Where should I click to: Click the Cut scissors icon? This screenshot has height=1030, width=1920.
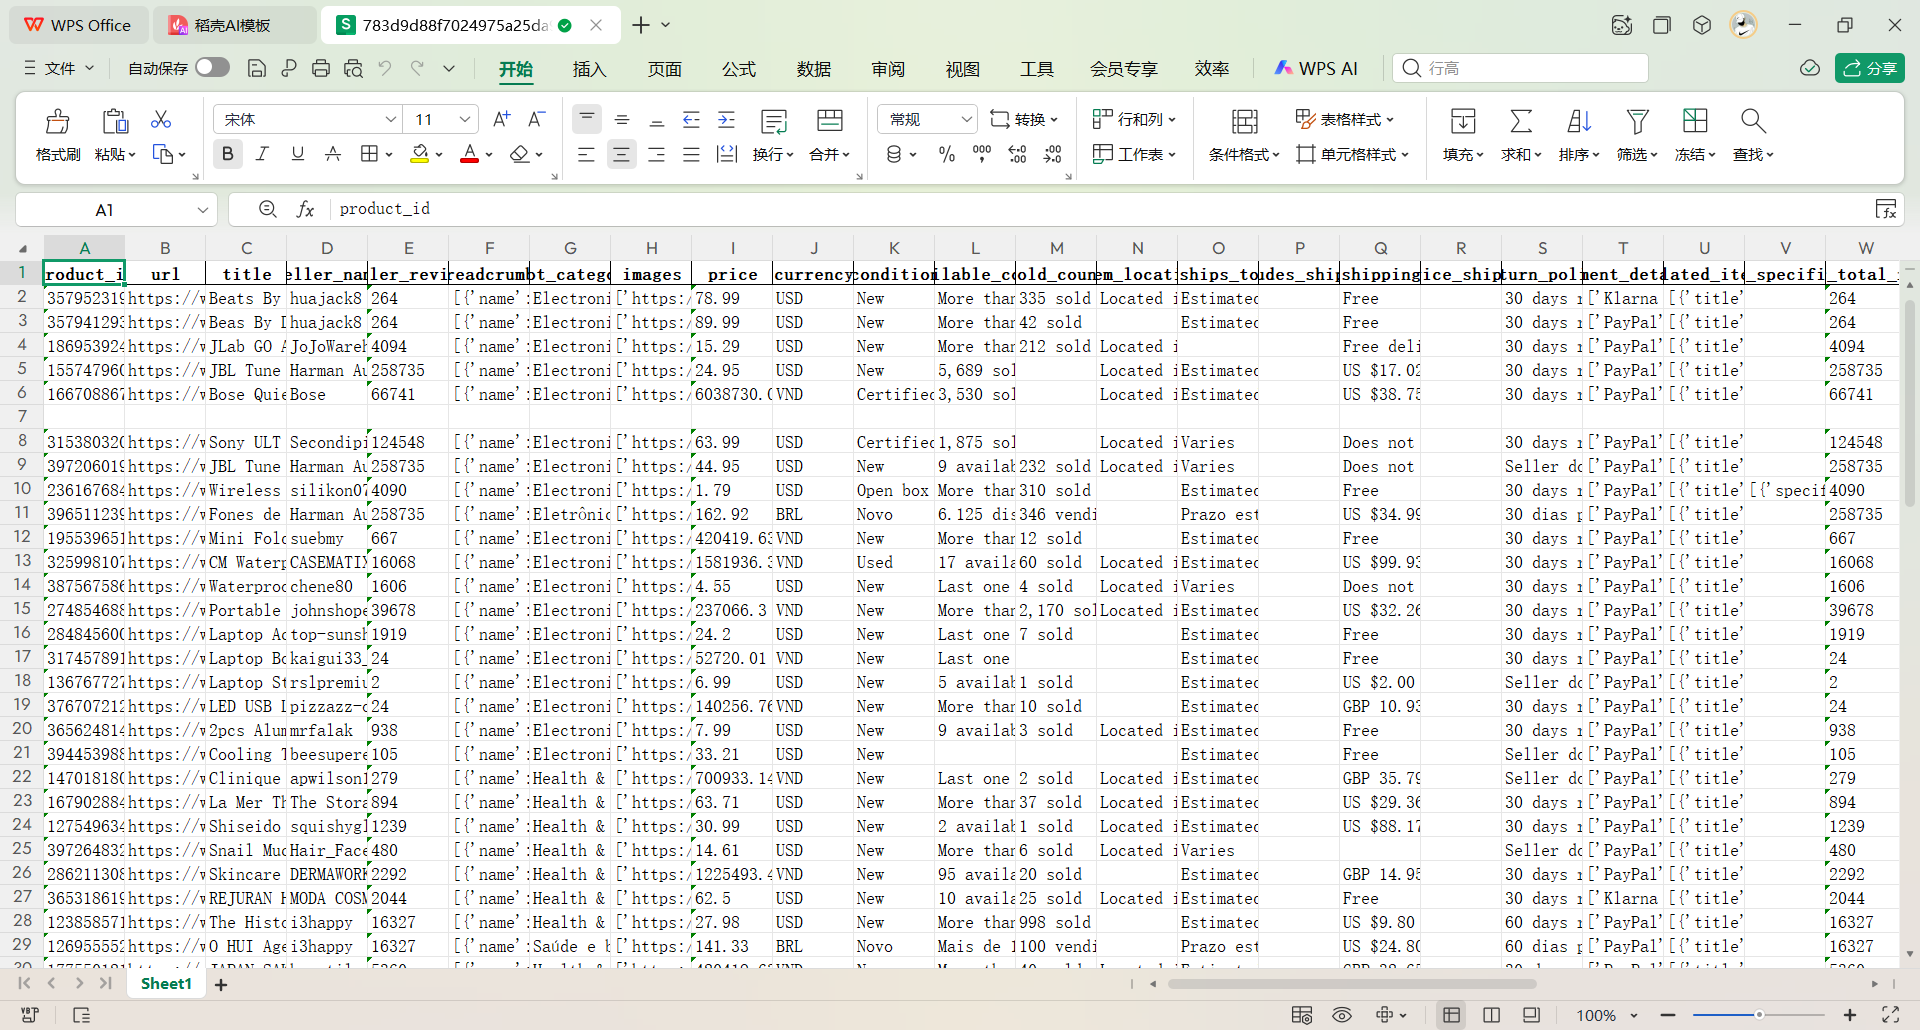click(x=161, y=120)
